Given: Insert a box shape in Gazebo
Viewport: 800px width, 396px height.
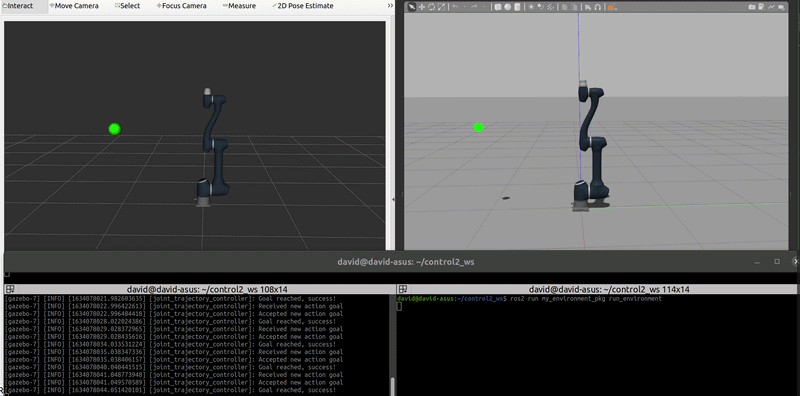Looking at the screenshot, I should [x=498, y=7].
